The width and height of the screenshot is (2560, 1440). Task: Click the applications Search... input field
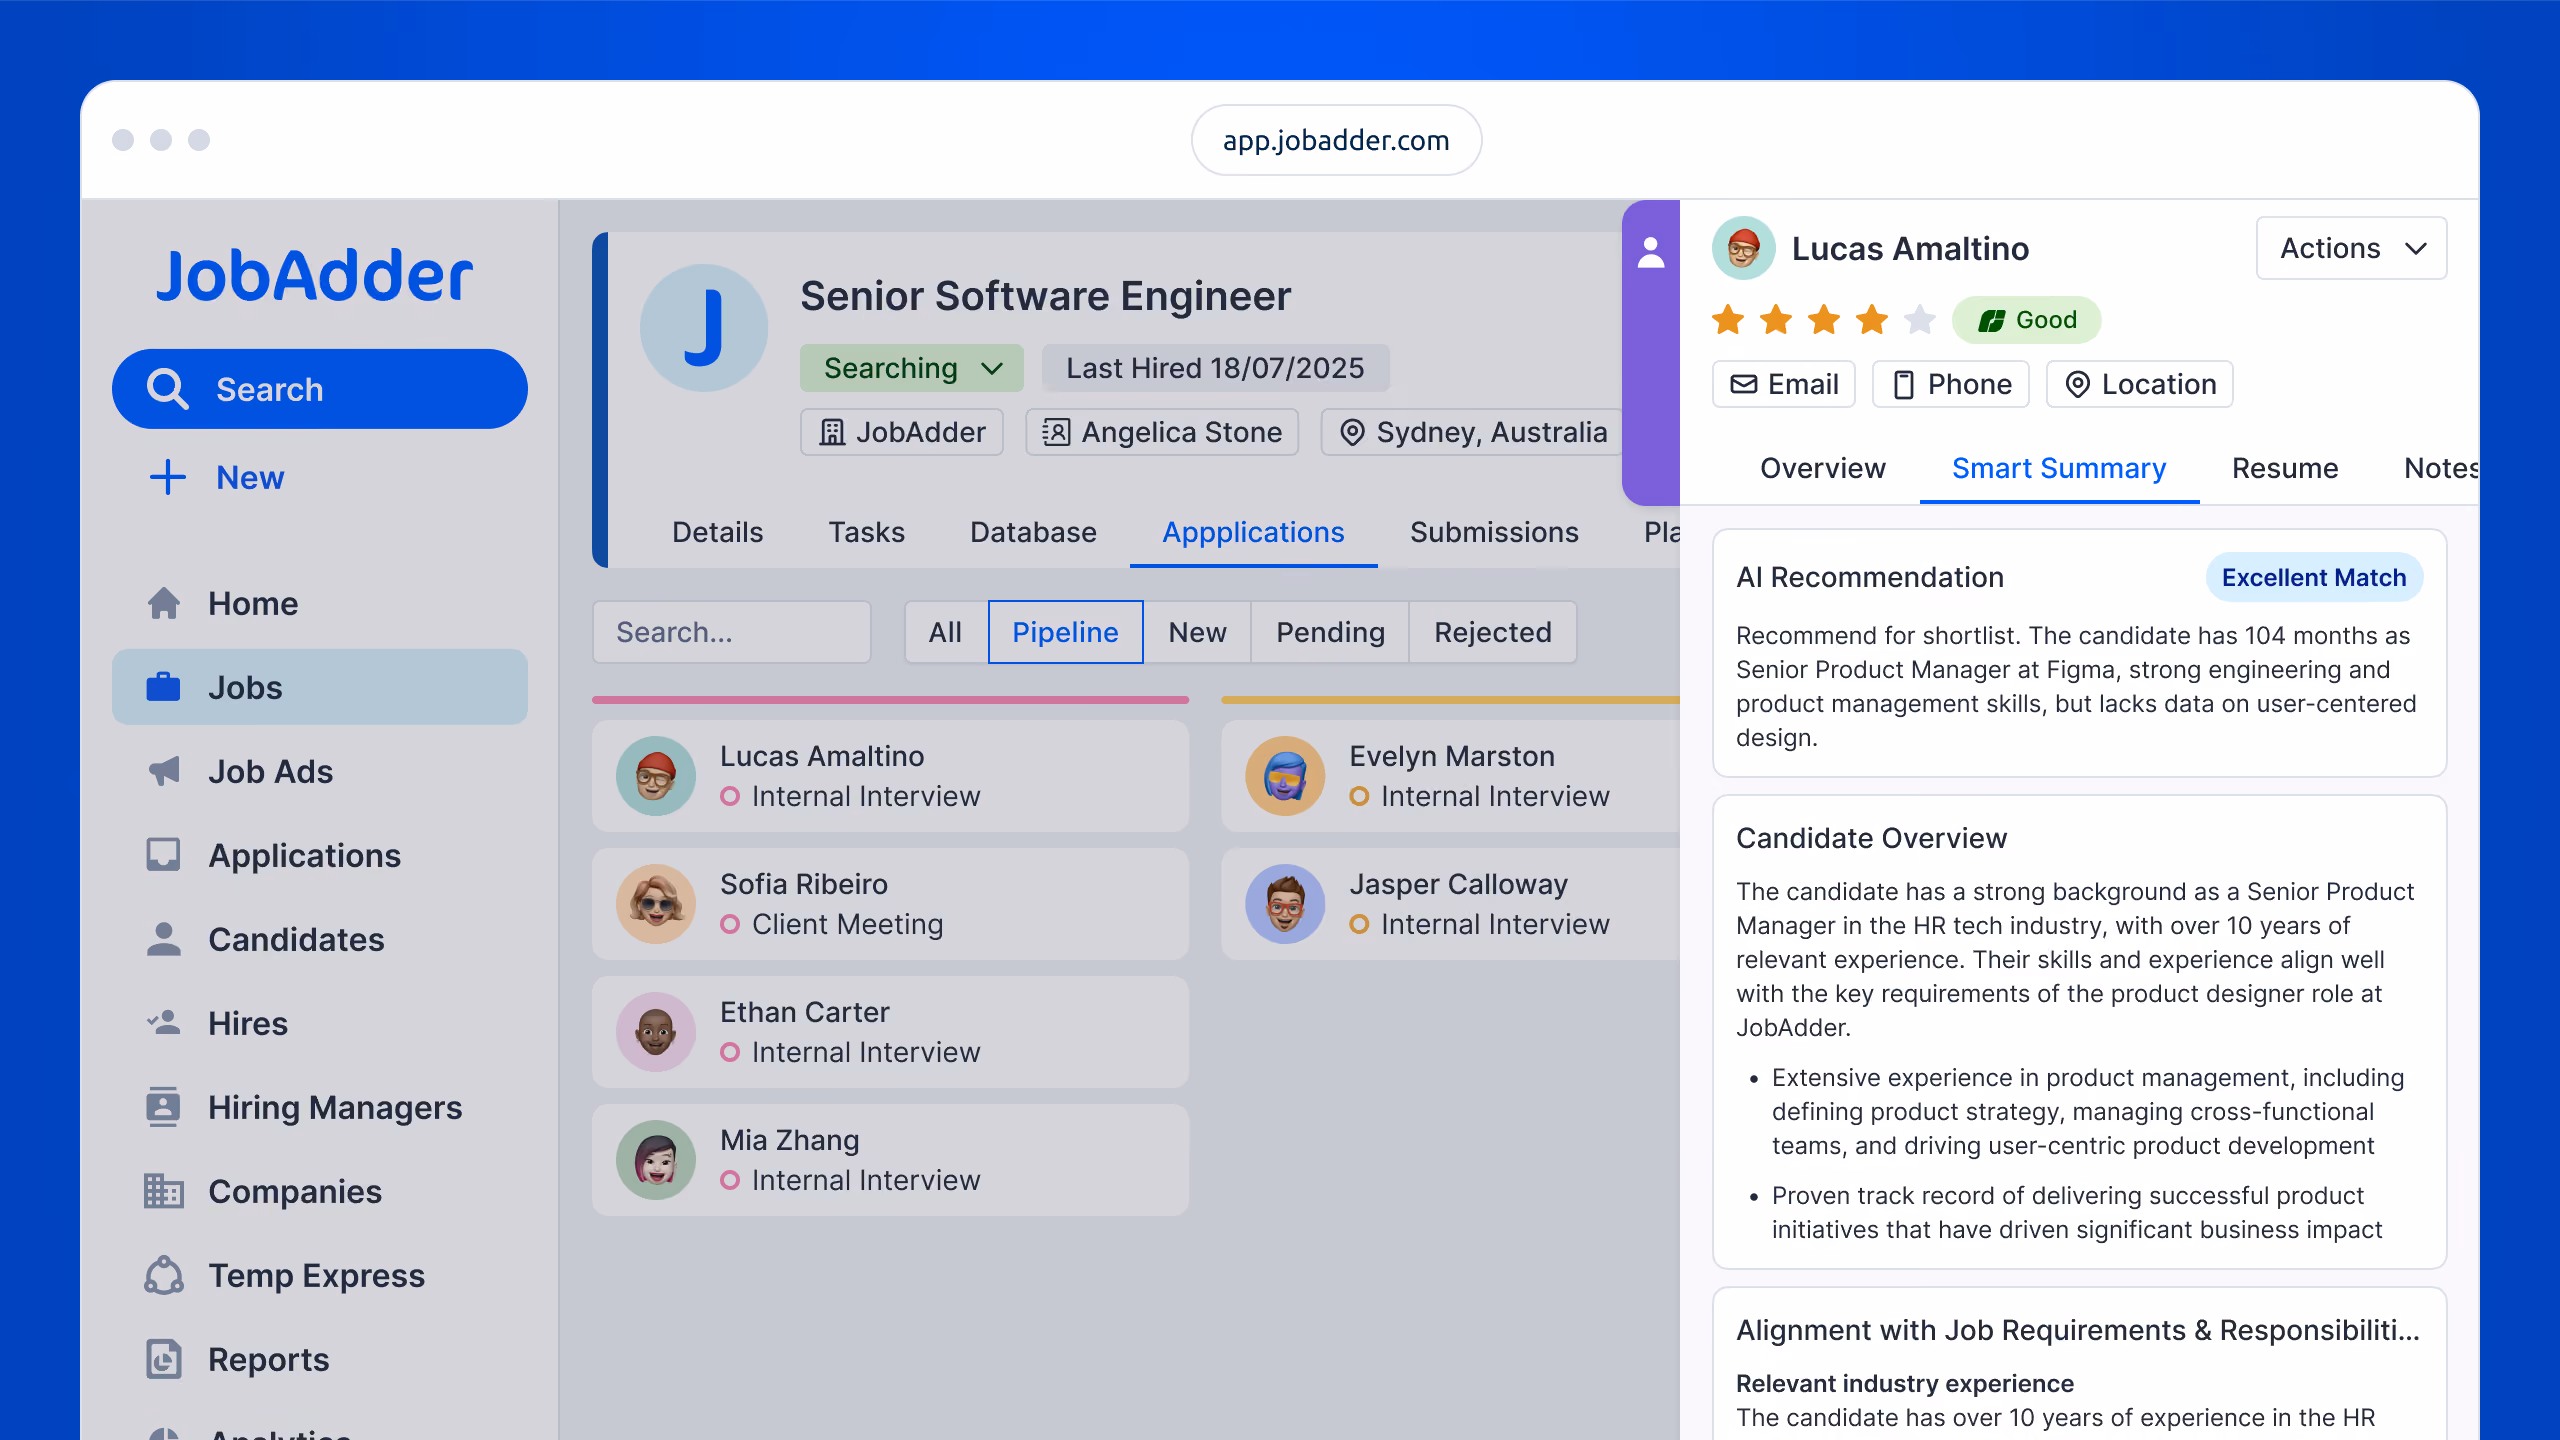(731, 632)
